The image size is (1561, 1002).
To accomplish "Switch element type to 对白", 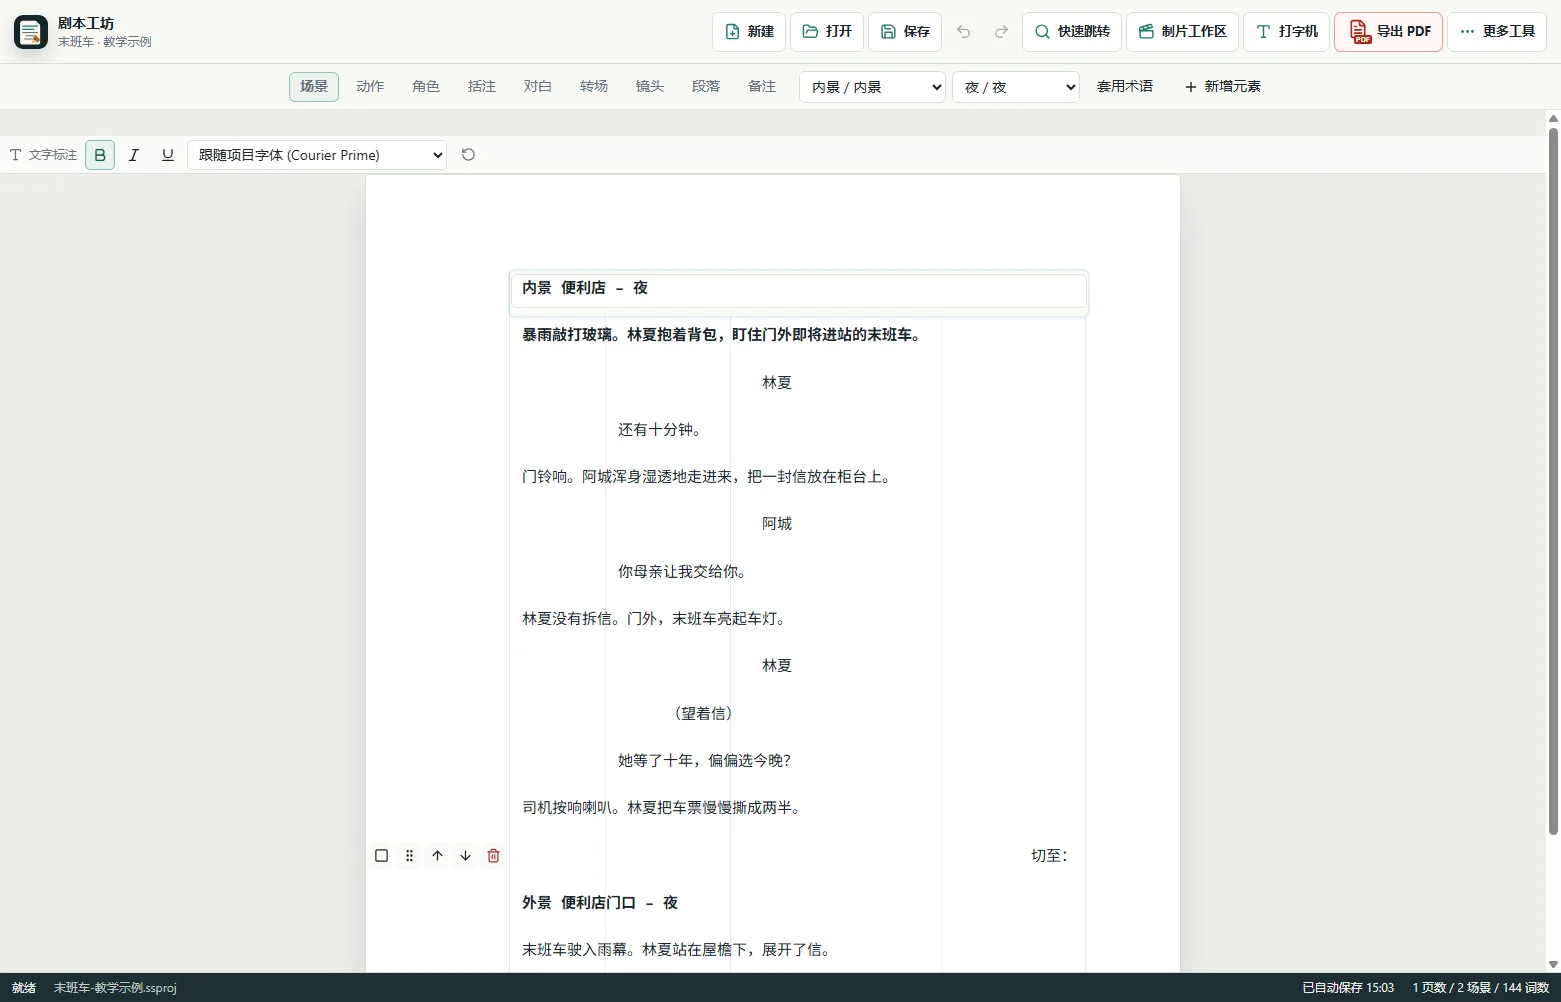I will tap(538, 87).
